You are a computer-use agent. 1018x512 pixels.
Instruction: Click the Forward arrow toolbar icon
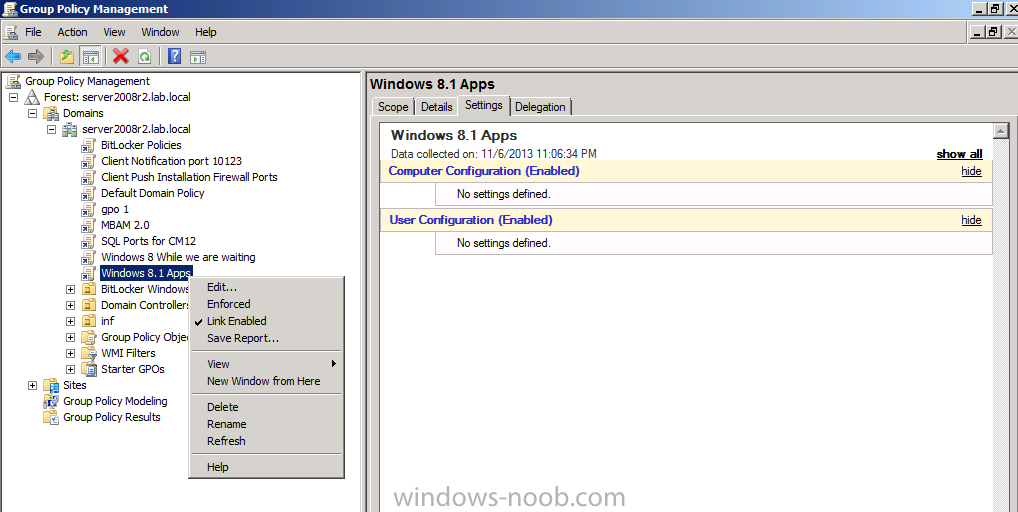pyautogui.click(x=36, y=56)
